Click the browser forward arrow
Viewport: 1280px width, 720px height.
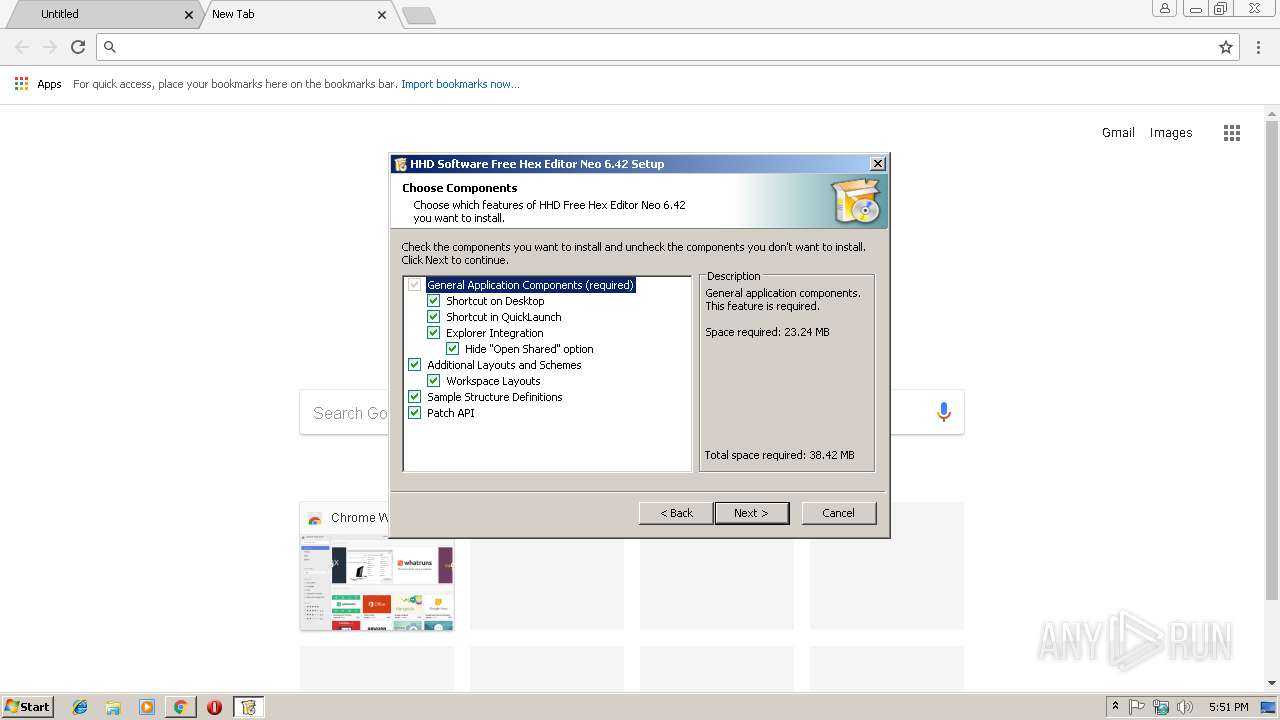[50, 47]
